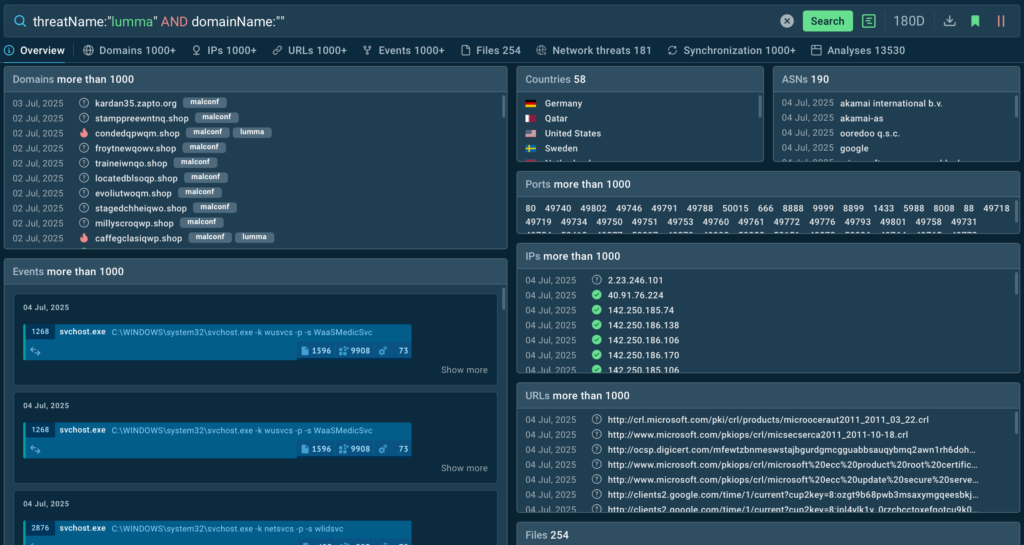Viewport: 1024px width, 545px height.
Task: Click the question mark icon beside kardan35.zapto.org
Action: (x=84, y=103)
